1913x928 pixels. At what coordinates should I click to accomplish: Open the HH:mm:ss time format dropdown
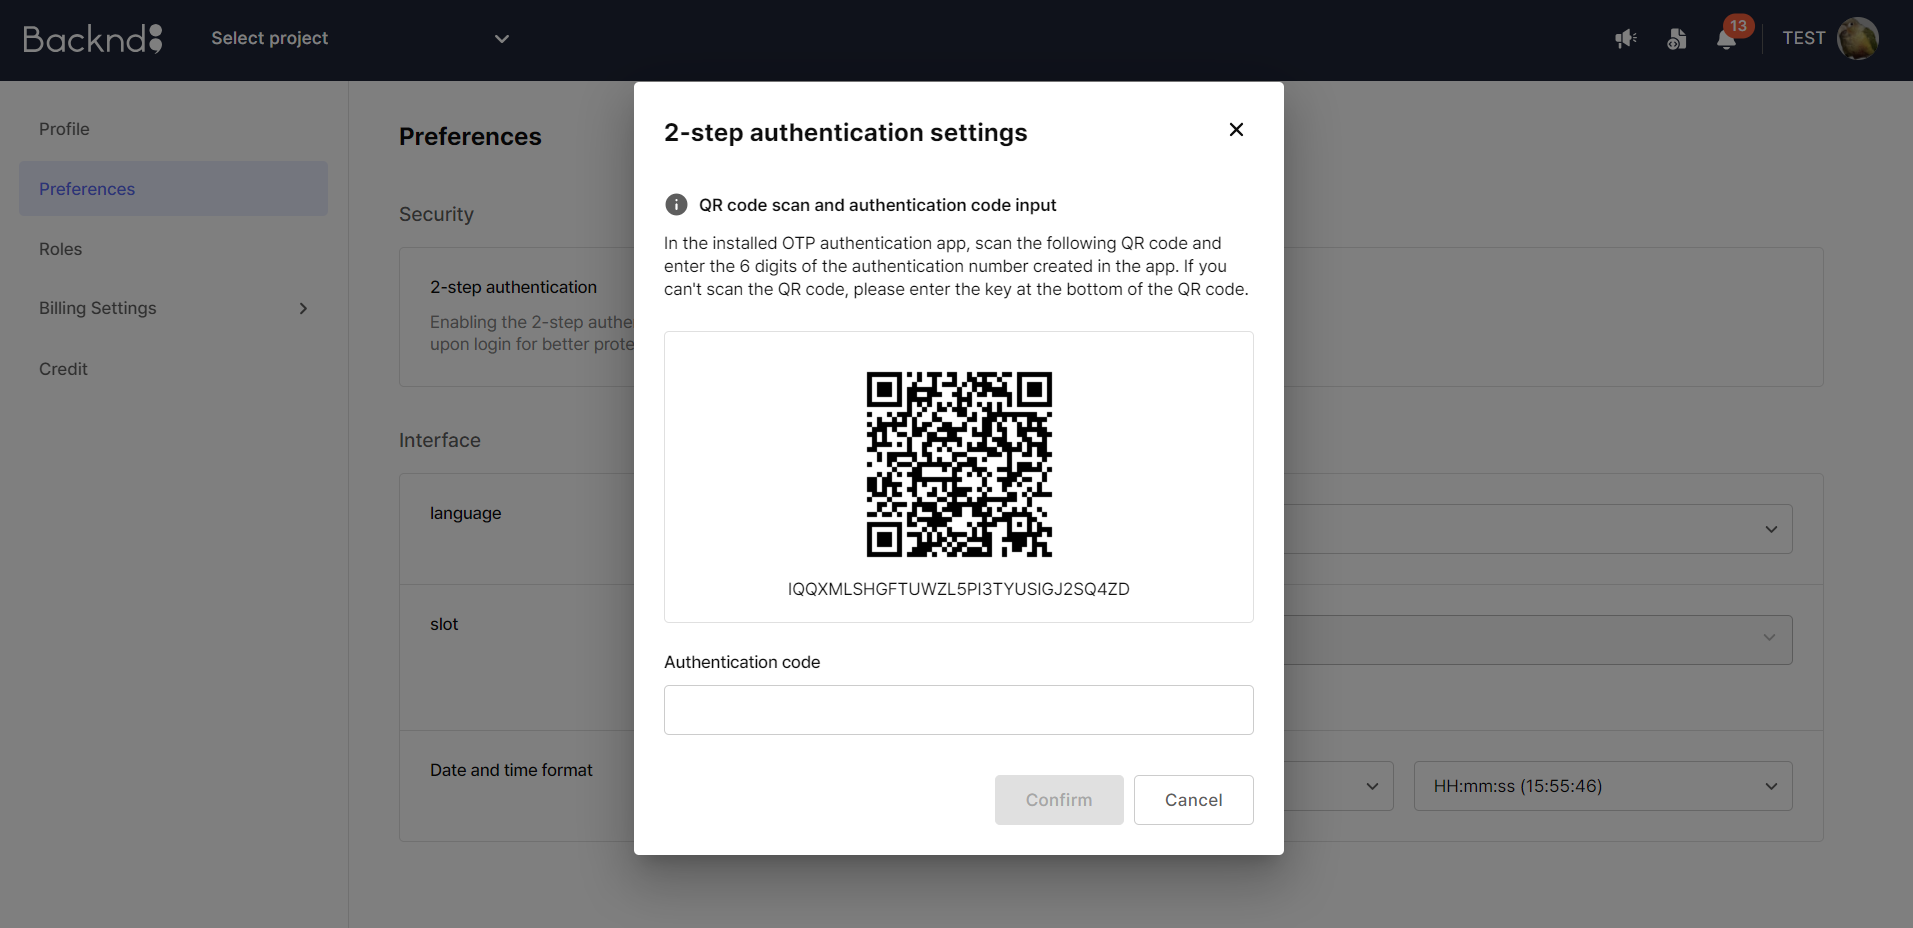1602,786
